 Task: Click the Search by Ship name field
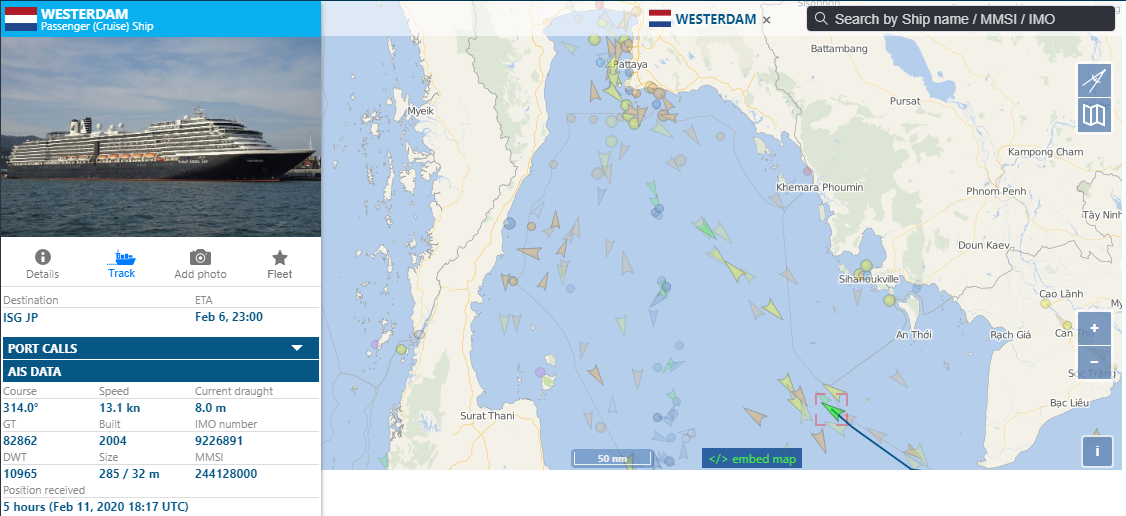click(961, 19)
